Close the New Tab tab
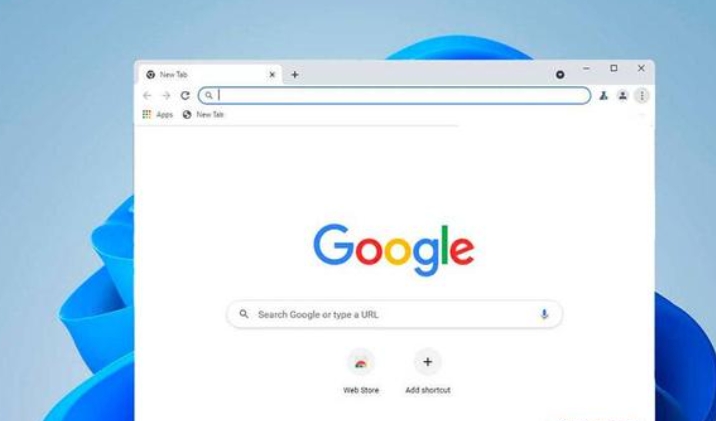 pos(272,74)
